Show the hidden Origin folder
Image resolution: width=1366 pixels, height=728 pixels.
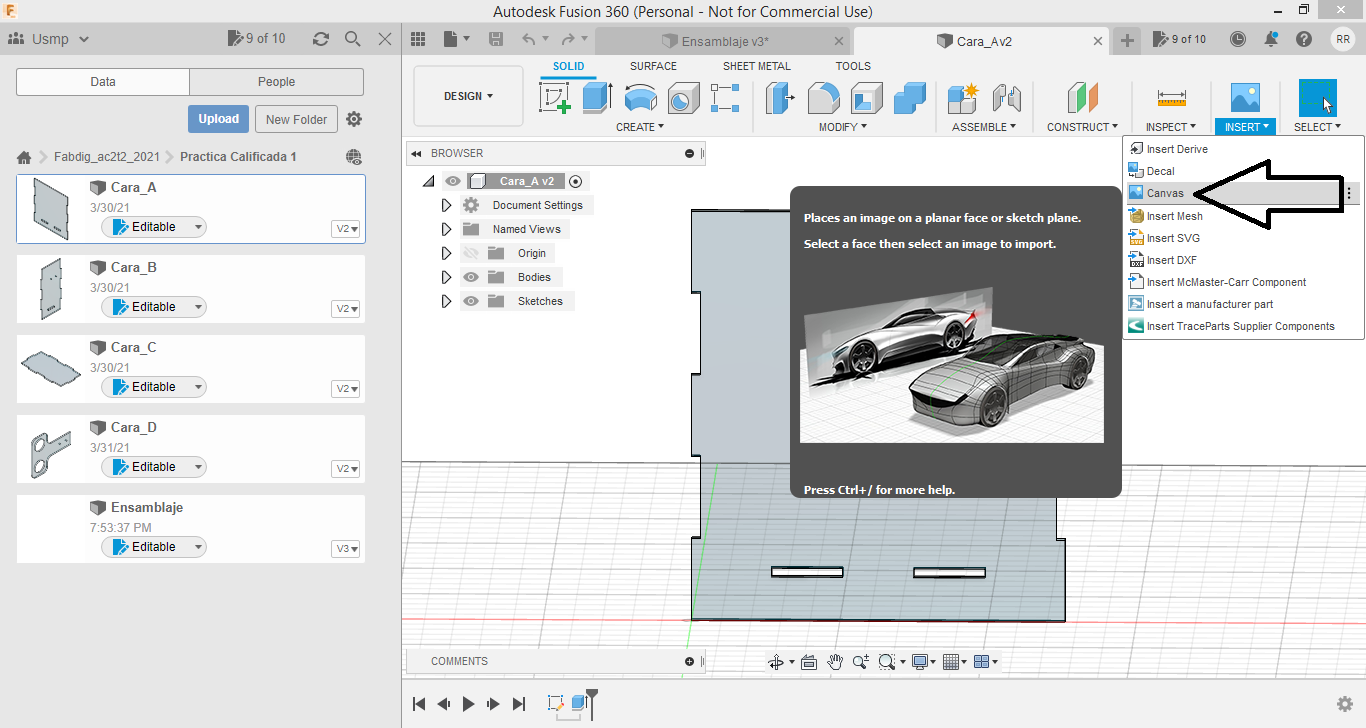click(470, 253)
